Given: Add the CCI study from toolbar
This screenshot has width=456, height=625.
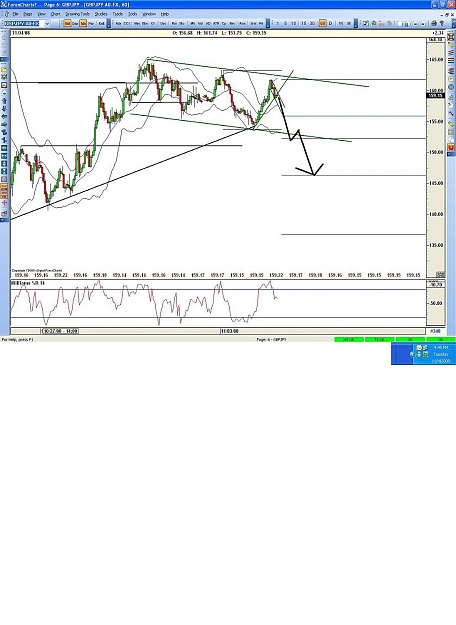Looking at the screenshot, I should 127,24.
